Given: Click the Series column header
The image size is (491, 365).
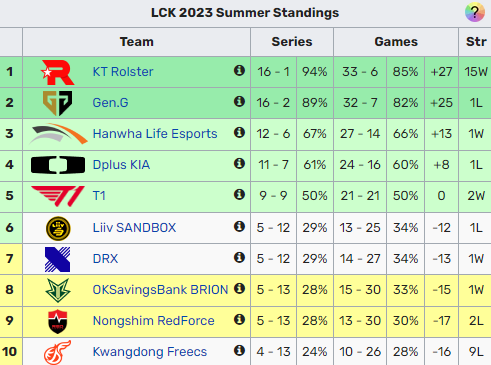Looking at the screenshot, I should tap(292, 42).
